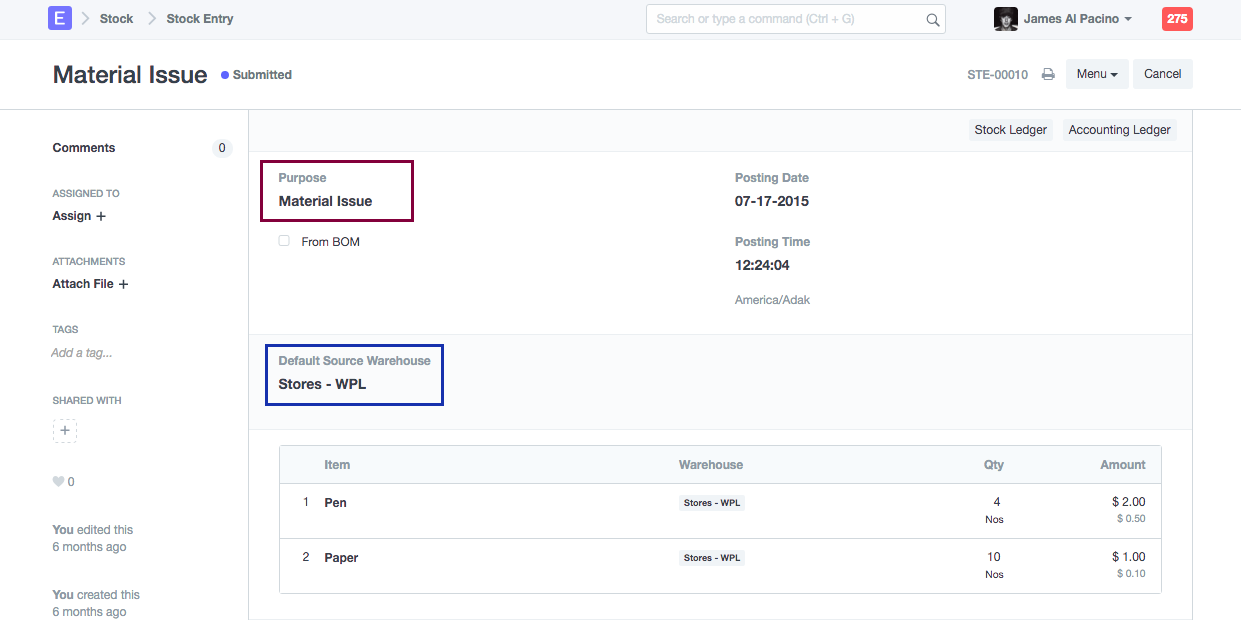Open the Stock Ledger report
This screenshot has height=620, width=1241.
click(x=1010, y=130)
